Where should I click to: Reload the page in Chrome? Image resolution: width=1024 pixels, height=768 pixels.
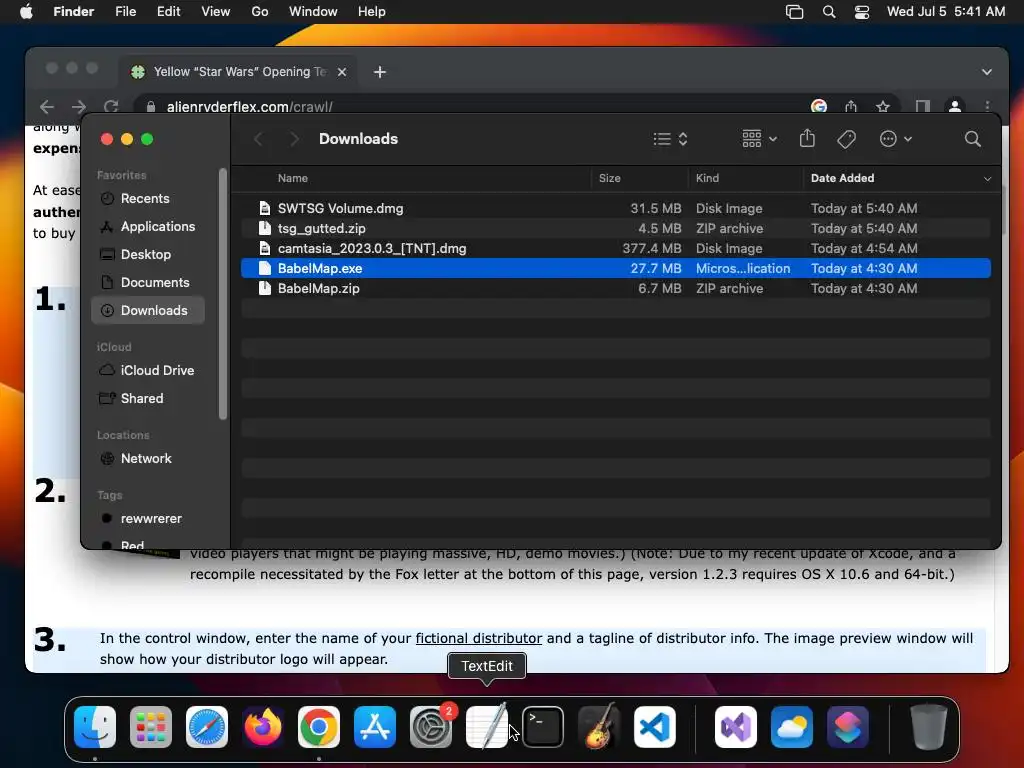pyautogui.click(x=111, y=106)
